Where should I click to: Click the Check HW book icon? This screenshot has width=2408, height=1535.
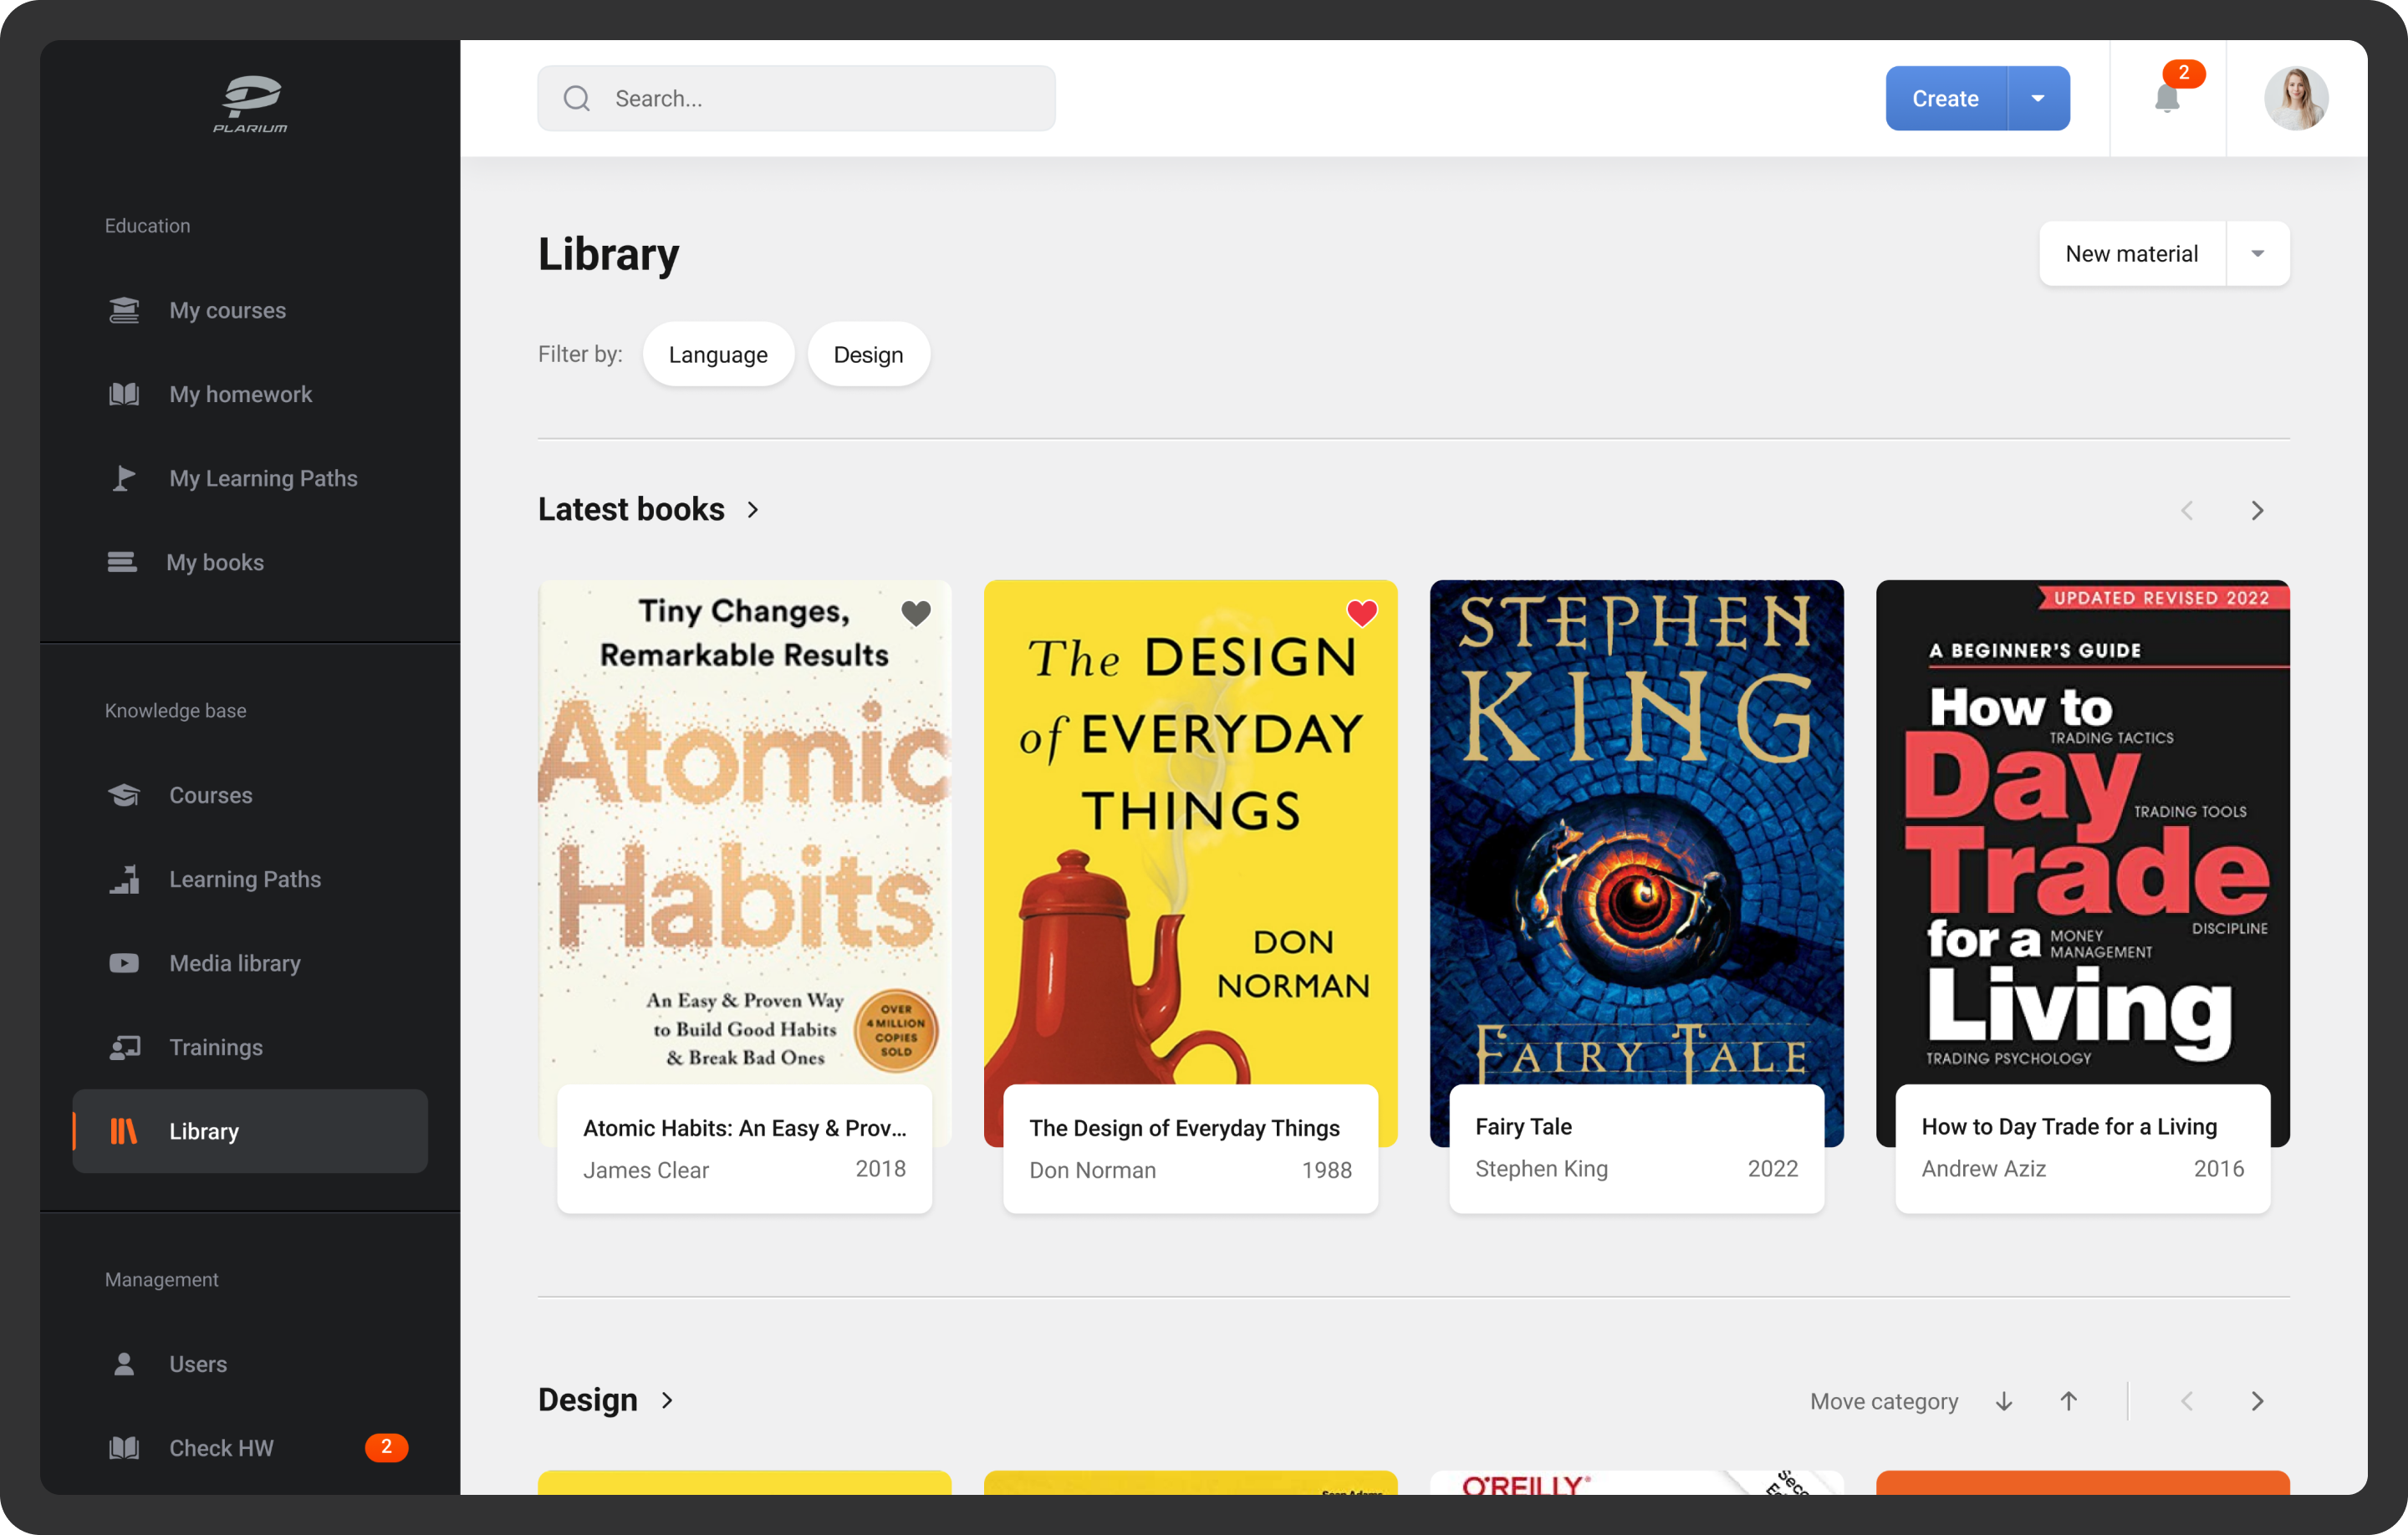(x=124, y=1448)
